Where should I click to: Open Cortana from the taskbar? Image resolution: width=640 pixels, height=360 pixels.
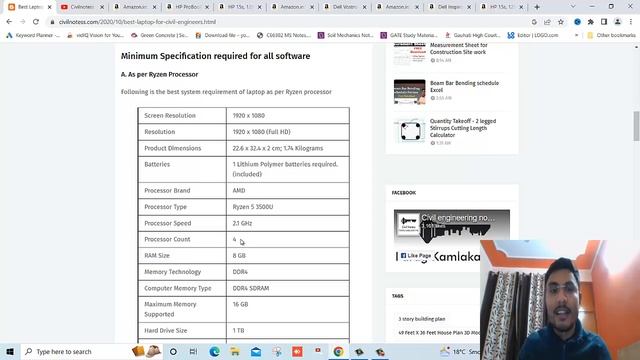coord(173,351)
